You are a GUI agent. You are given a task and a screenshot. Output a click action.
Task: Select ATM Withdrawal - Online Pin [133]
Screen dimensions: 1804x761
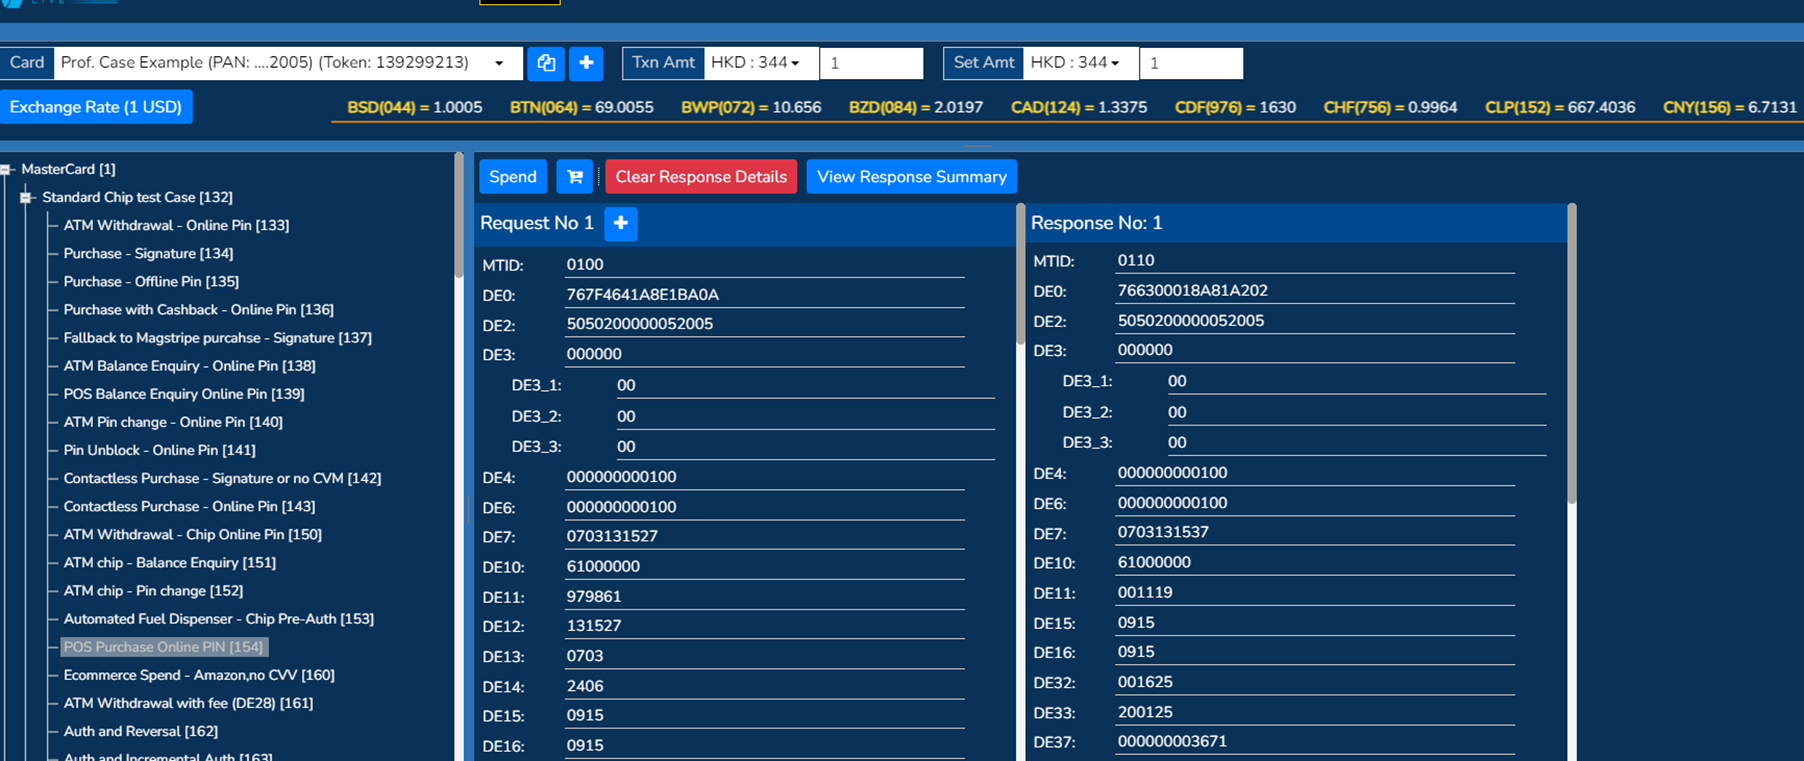[176, 226]
